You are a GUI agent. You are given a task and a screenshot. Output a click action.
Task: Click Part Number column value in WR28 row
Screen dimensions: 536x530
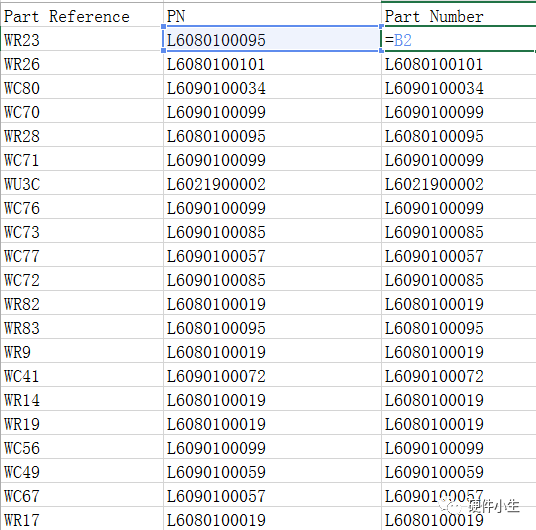(458, 135)
